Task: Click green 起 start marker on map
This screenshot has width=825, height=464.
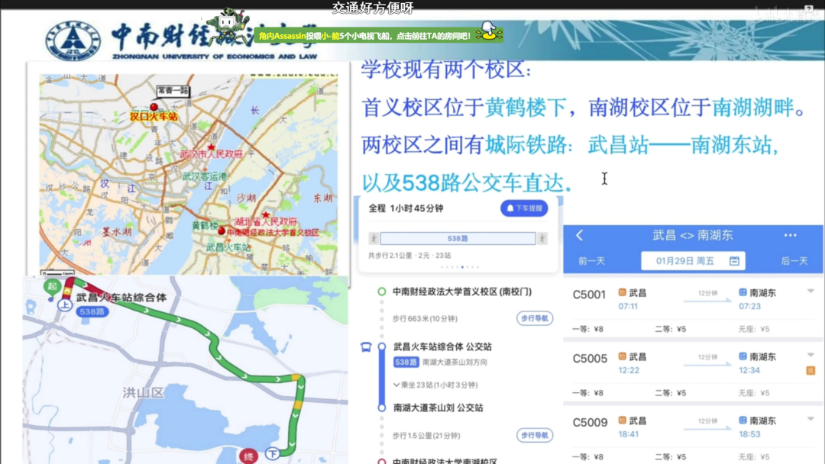Action: click(52, 286)
